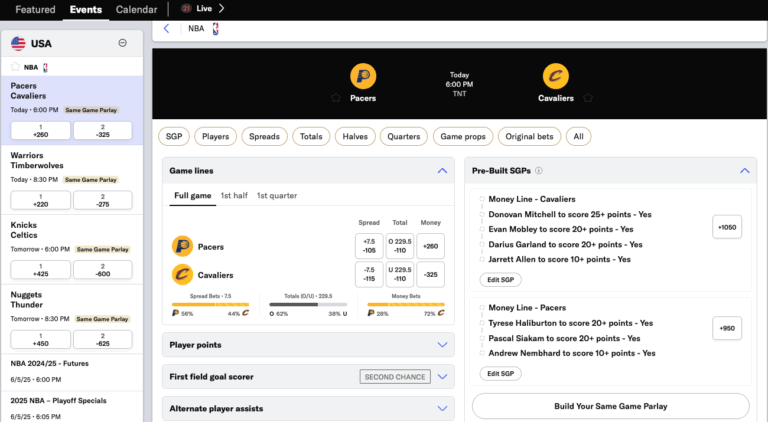Filter markets by Halves
The image size is (768, 422).
355,137
